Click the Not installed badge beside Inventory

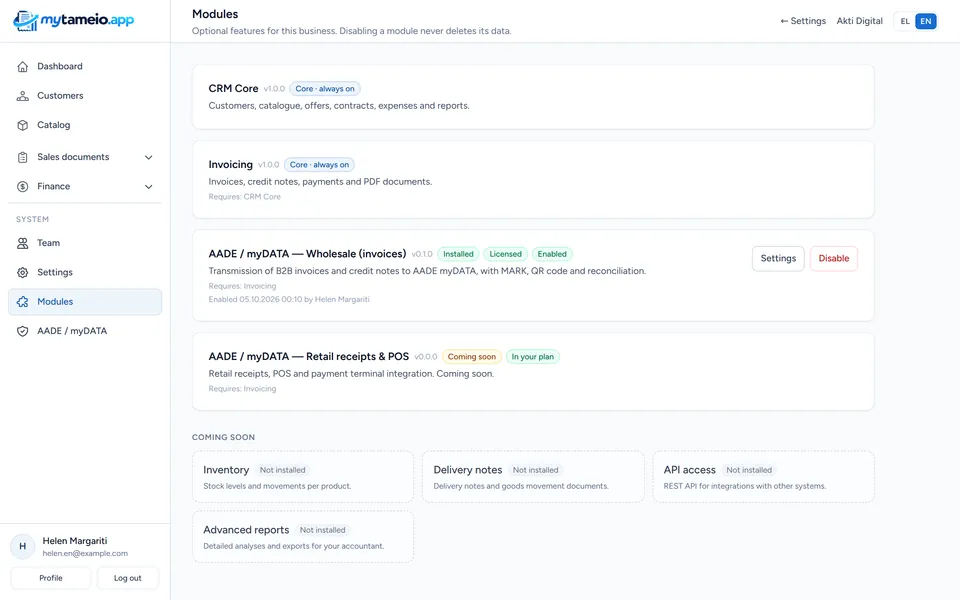(282, 470)
